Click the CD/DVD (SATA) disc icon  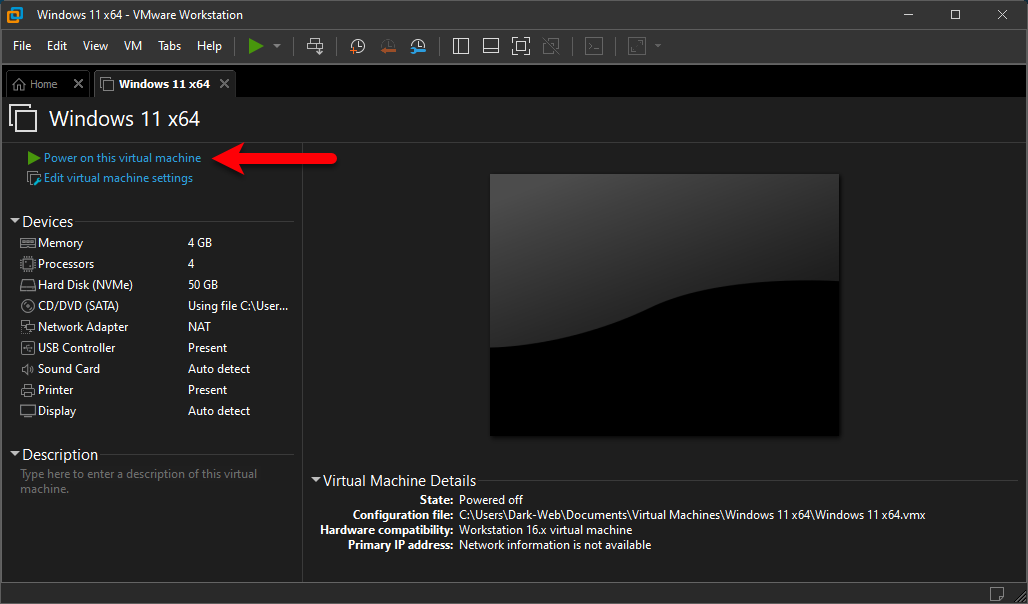pyautogui.click(x=28, y=306)
